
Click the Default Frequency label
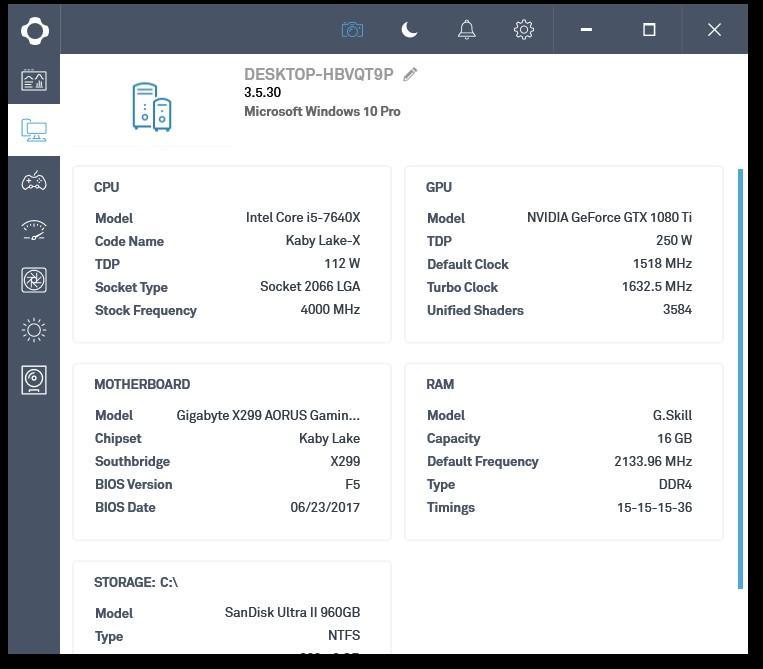483,462
